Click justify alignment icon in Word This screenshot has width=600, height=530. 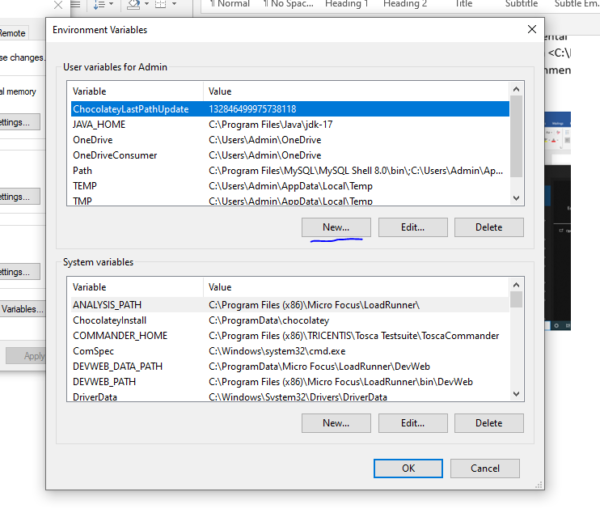(75, 4)
